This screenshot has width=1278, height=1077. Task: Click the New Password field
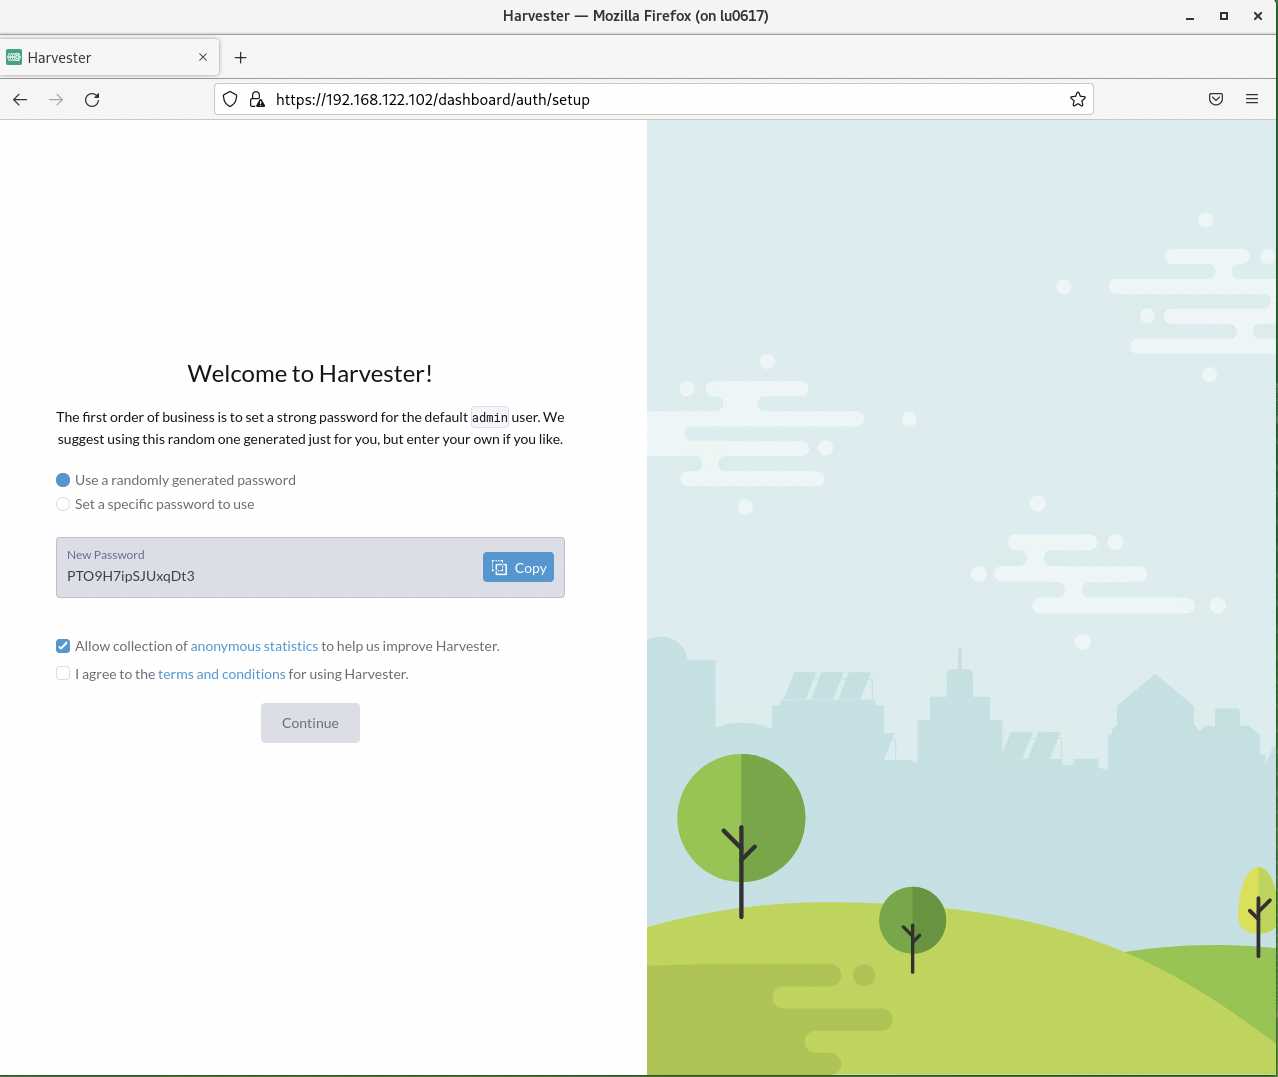(x=310, y=567)
